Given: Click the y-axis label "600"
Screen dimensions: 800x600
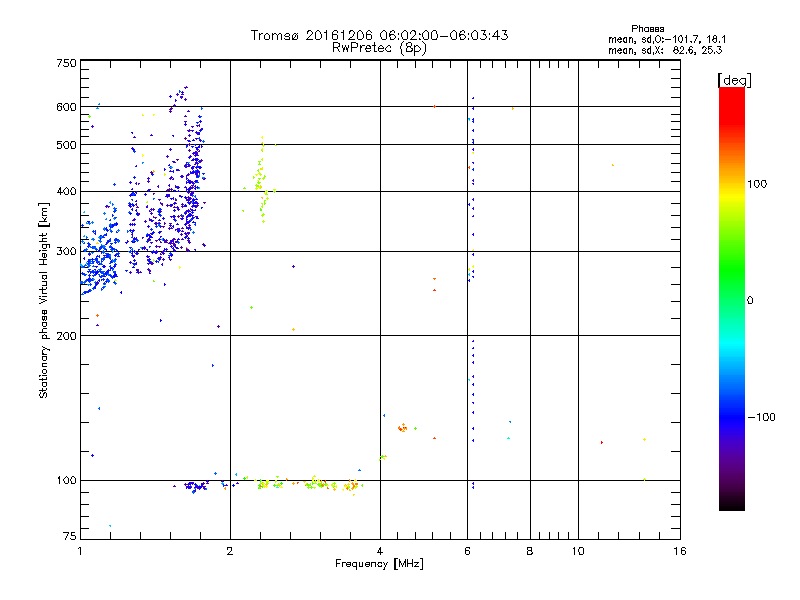Looking at the screenshot, I should point(66,107).
